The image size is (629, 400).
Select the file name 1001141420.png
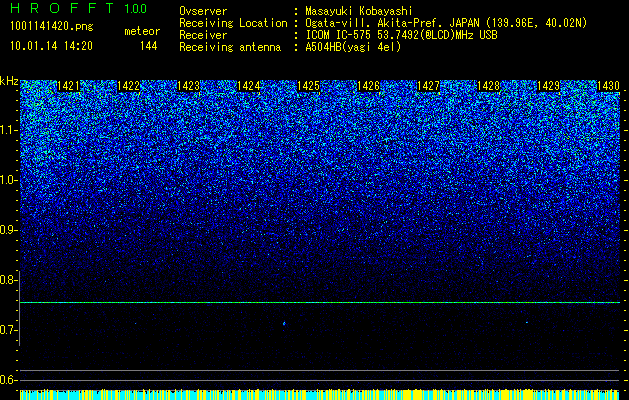[52, 27]
